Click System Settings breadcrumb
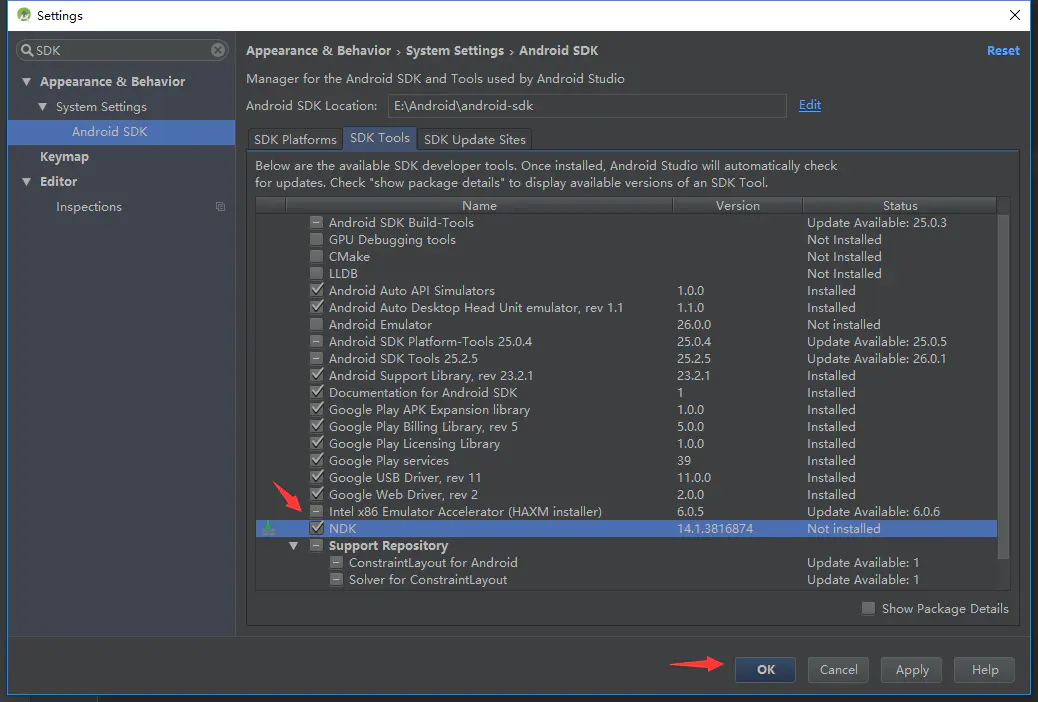The height and width of the screenshot is (702, 1038). (455, 50)
